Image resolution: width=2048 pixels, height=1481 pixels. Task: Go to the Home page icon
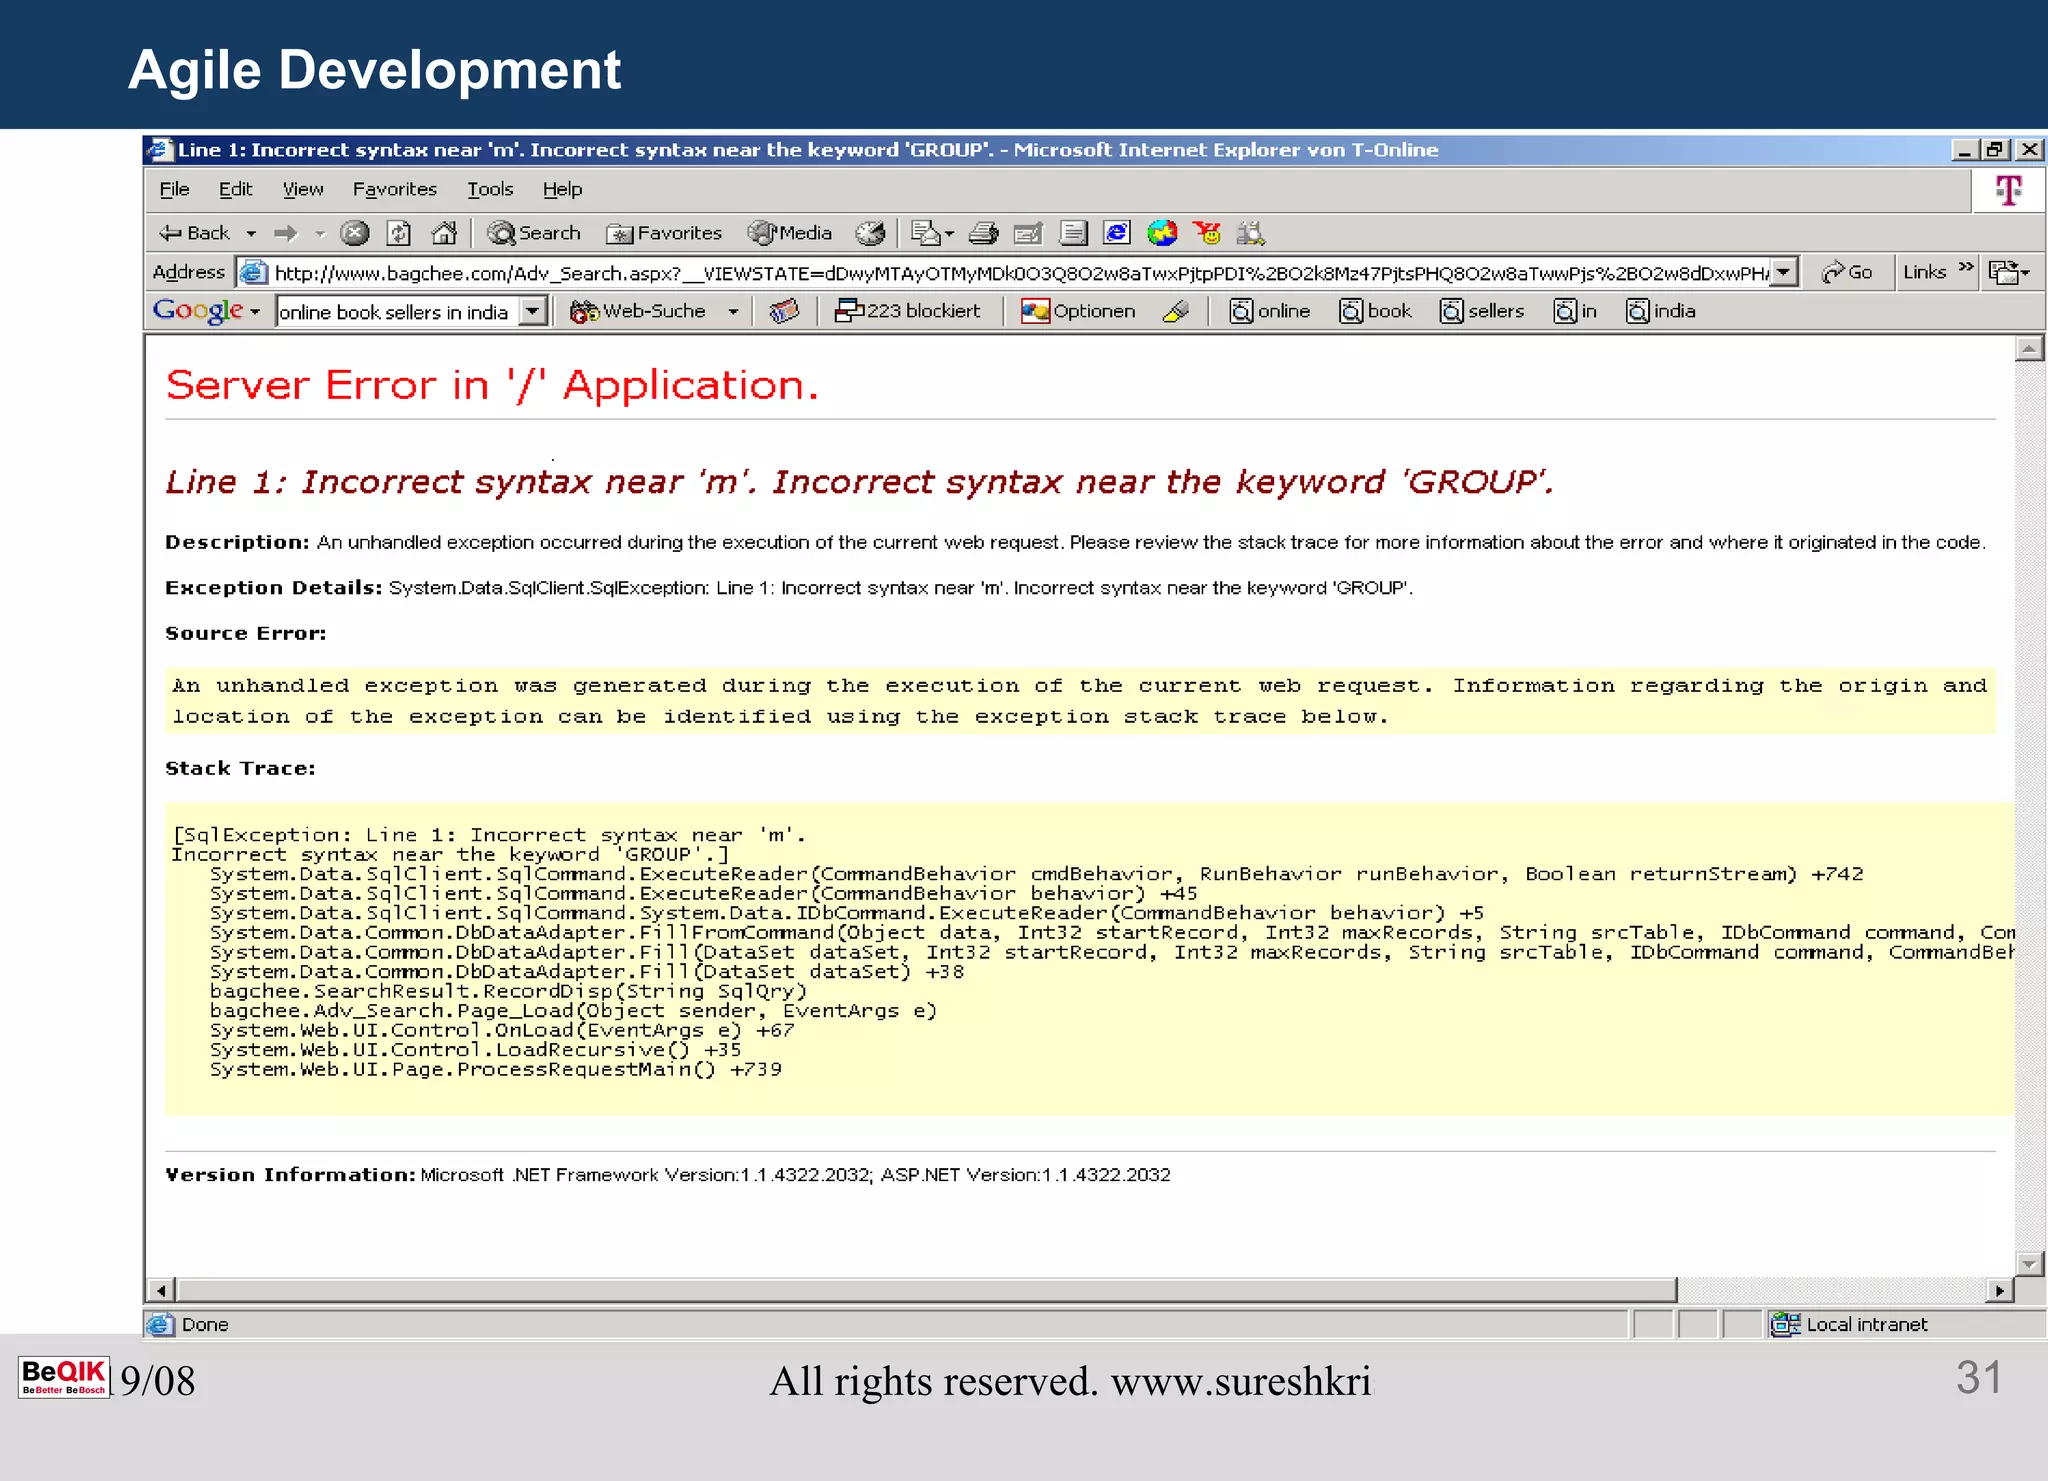click(444, 233)
